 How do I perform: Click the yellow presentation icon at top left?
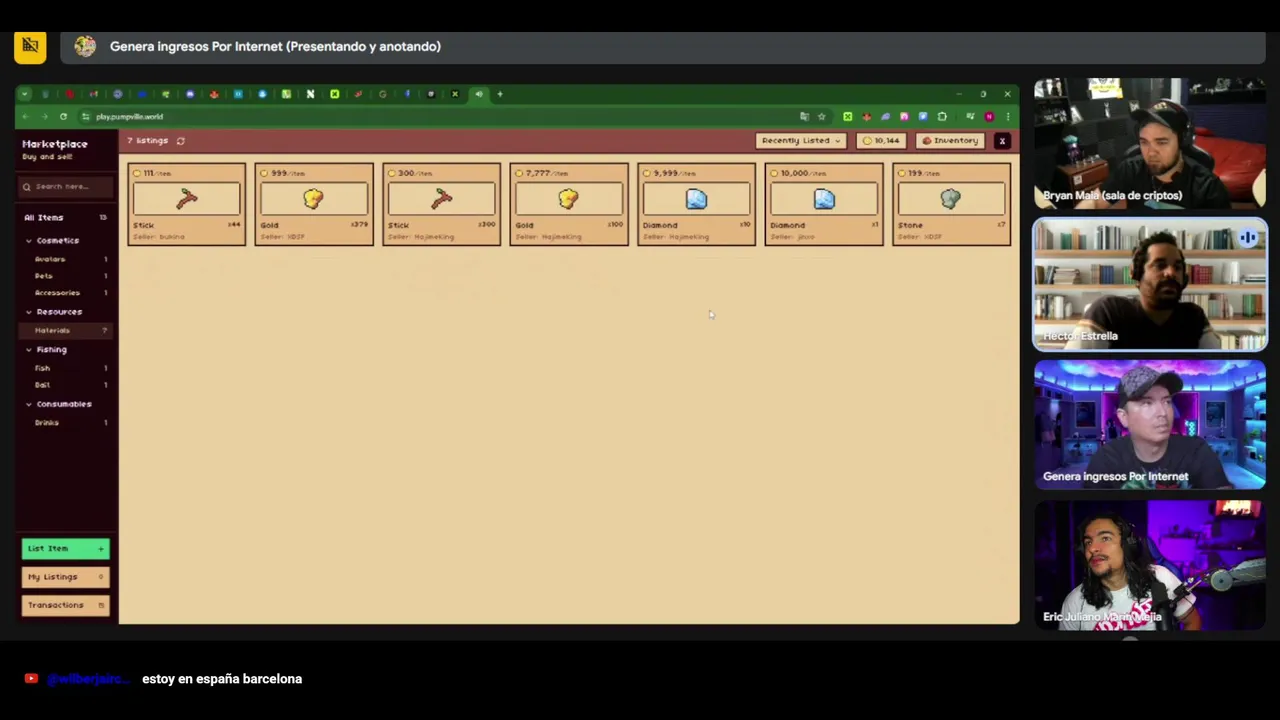30,47
